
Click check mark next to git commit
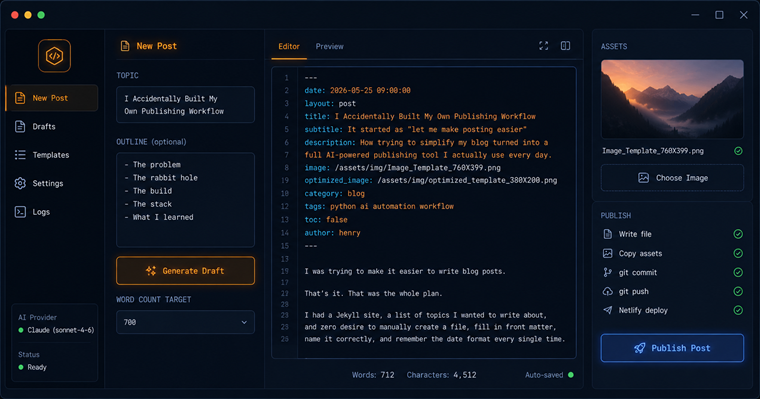[738, 272]
